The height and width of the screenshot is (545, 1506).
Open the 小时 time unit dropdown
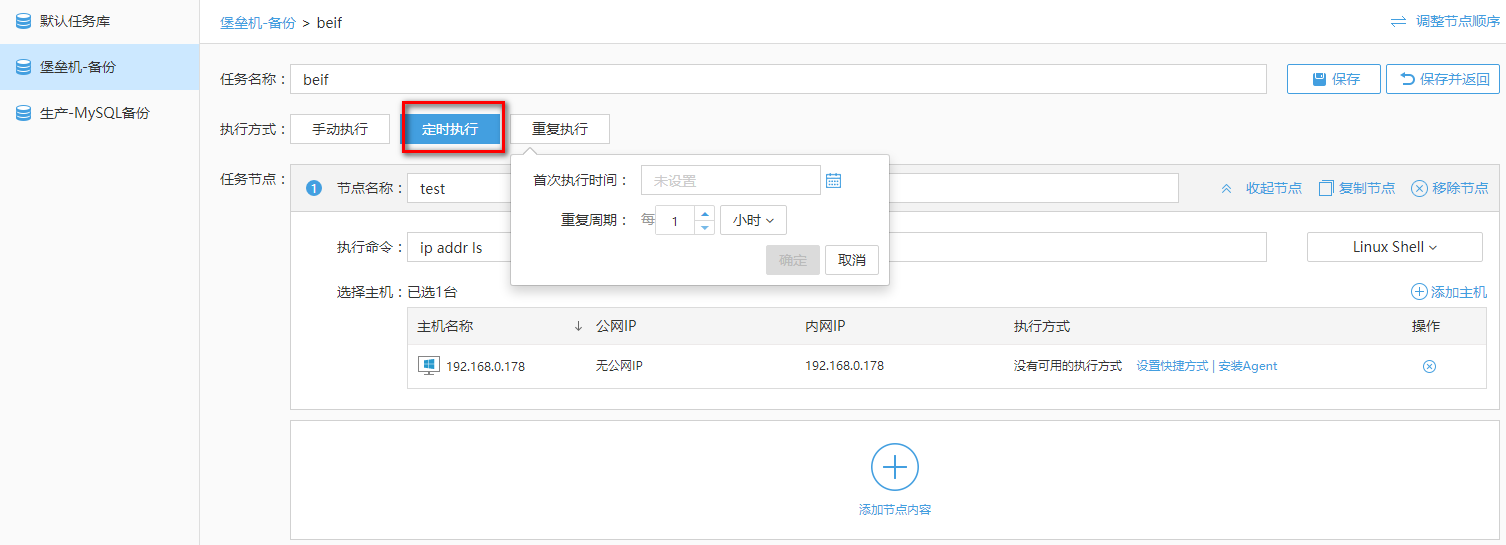753,220
